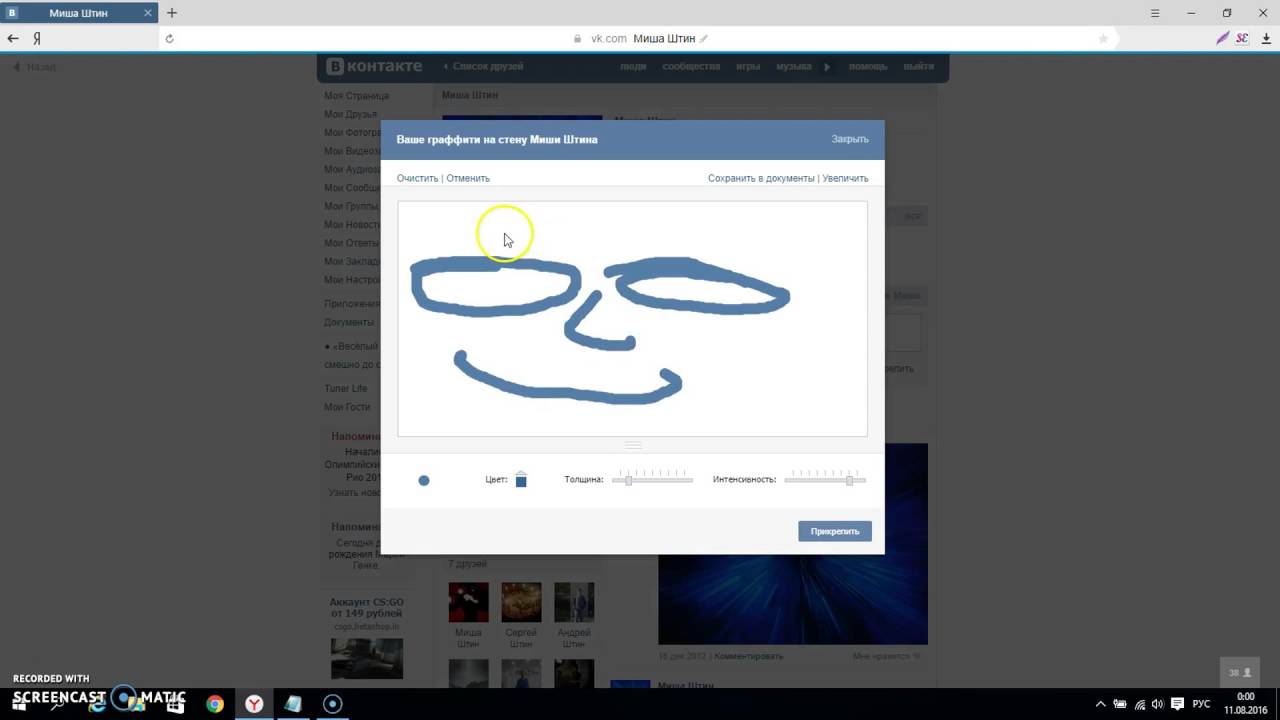The height and width of the screenshot is (720, 1280).
Task: Open the notepad-like app in taskbar
Action: (293, 704)
